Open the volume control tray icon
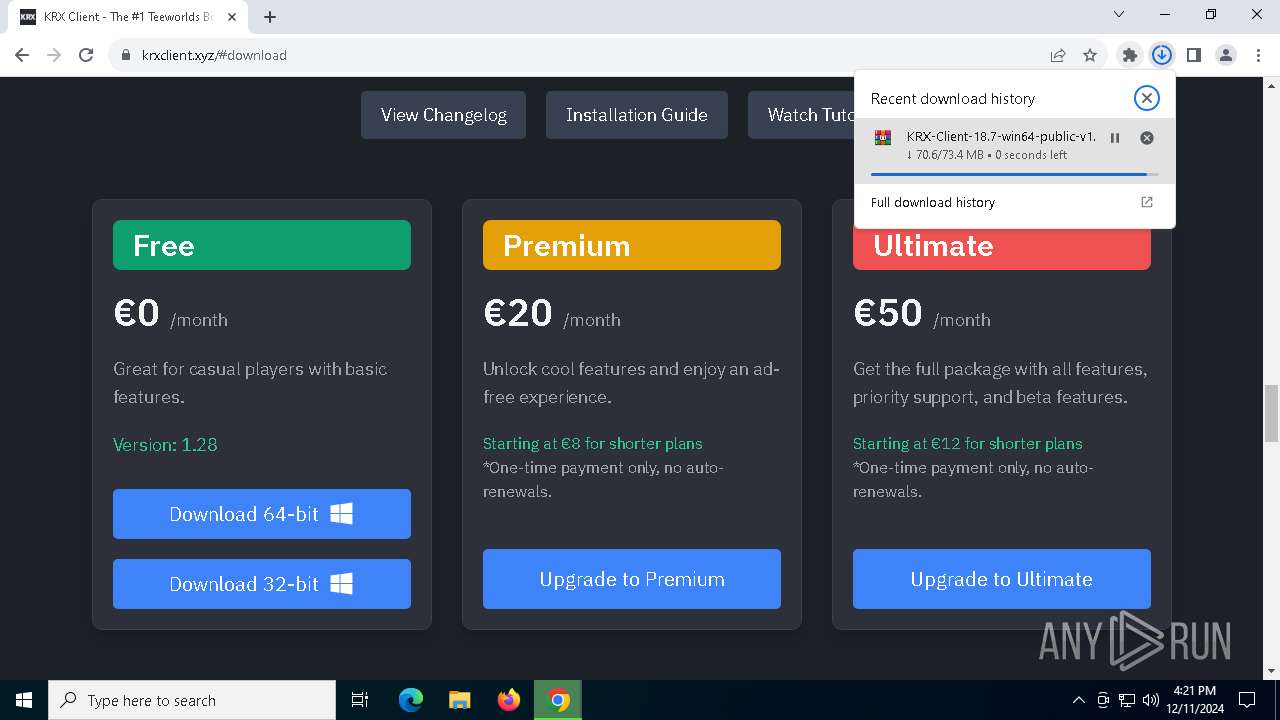Screen dimensions: 1280x720 tap(1150, 700)
